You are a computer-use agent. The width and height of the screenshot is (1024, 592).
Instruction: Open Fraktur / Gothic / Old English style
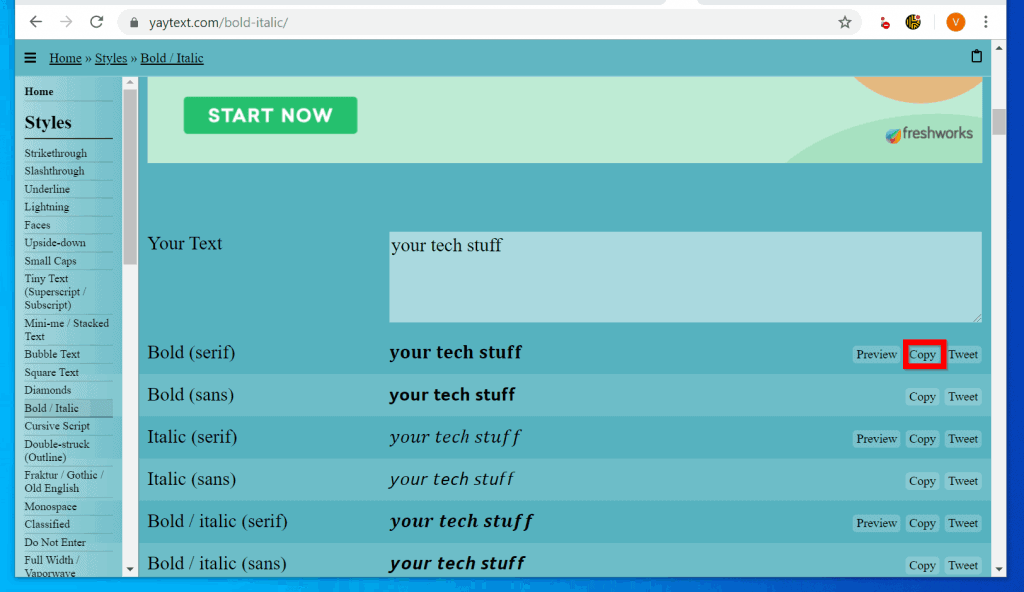[x=64, y=482]
